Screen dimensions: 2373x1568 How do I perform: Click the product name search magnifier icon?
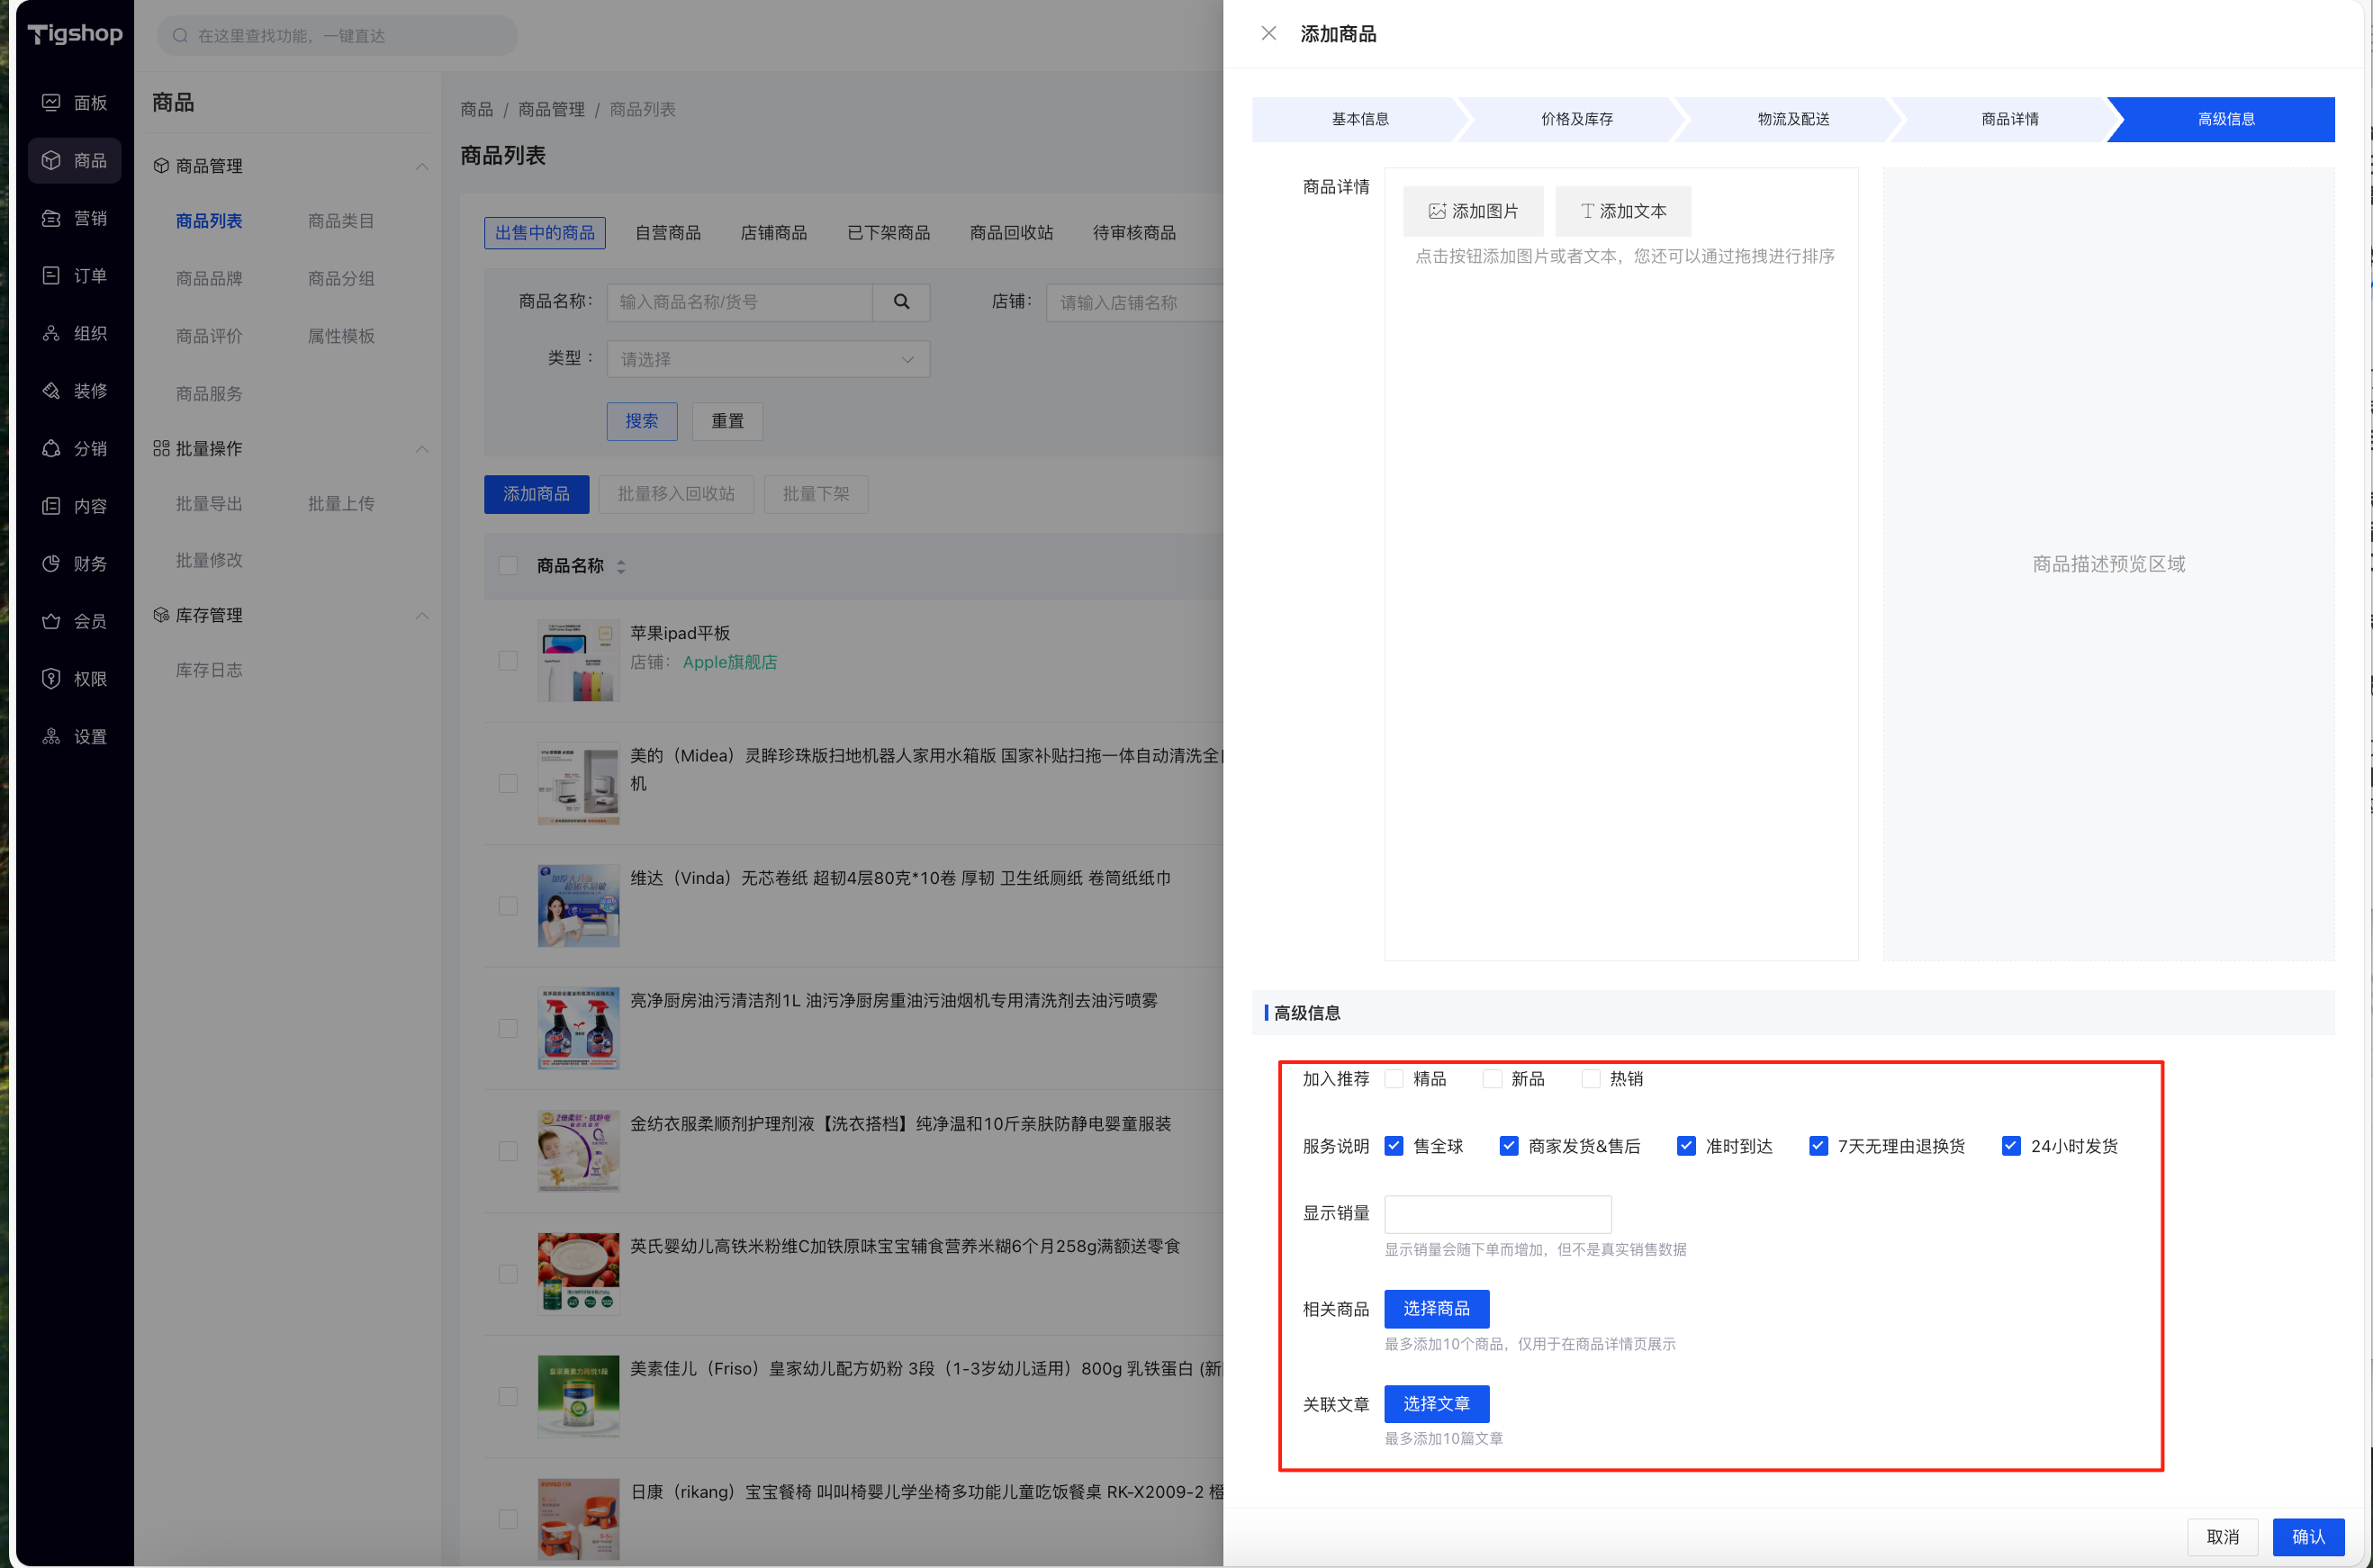(901, 302)
